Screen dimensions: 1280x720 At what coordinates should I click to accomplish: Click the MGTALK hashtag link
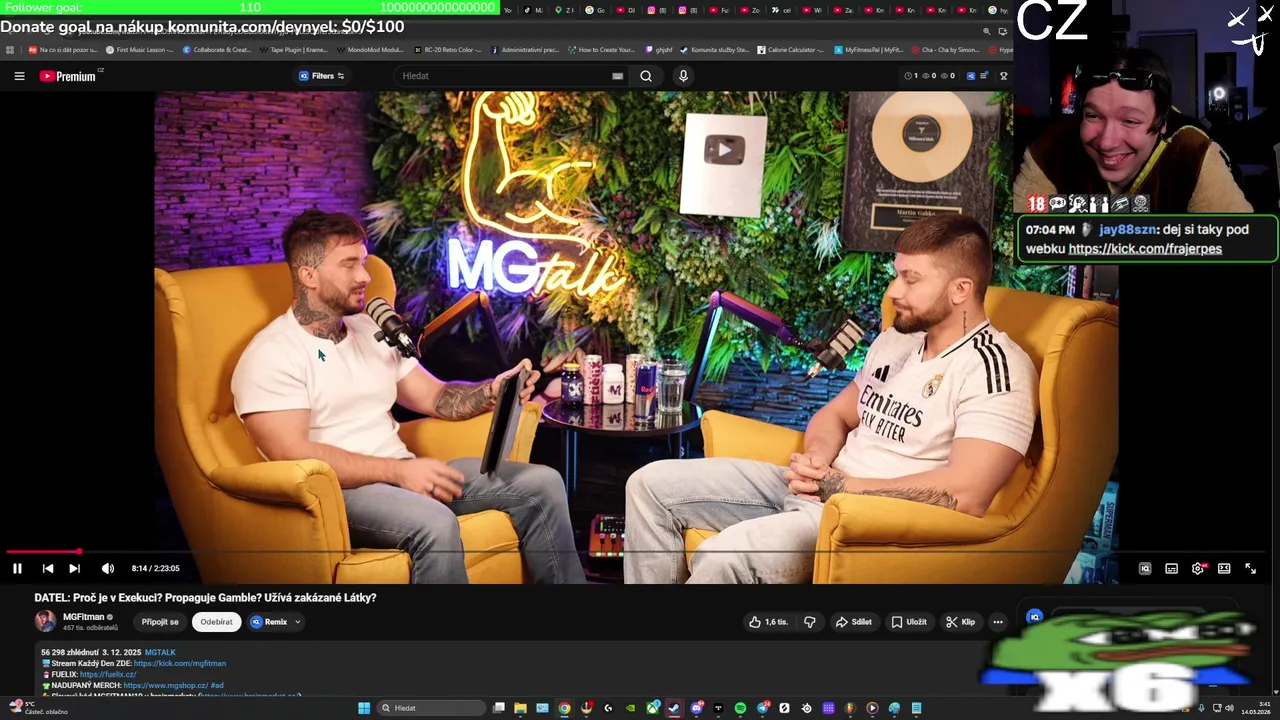pyautogui.click(x=160, y=652)
